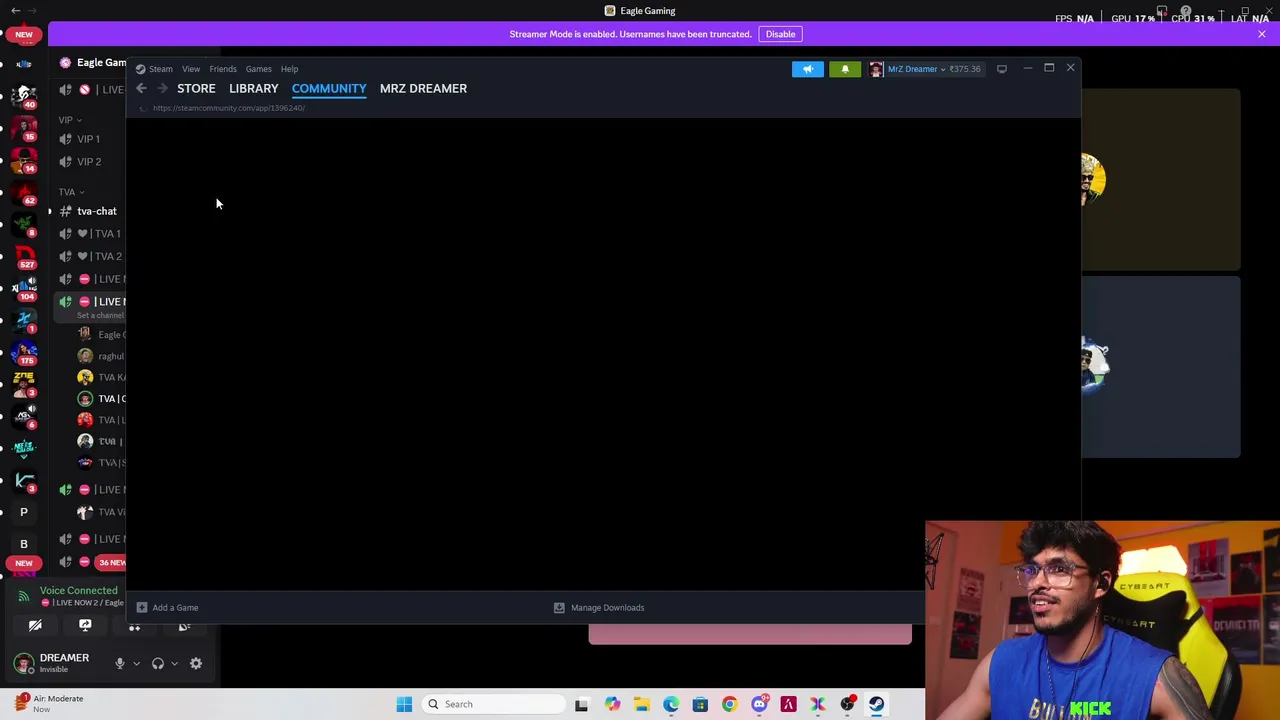Open Manage Downloads in Steam
This screenshot has height=720, width=1280.
tap(599, 607)
